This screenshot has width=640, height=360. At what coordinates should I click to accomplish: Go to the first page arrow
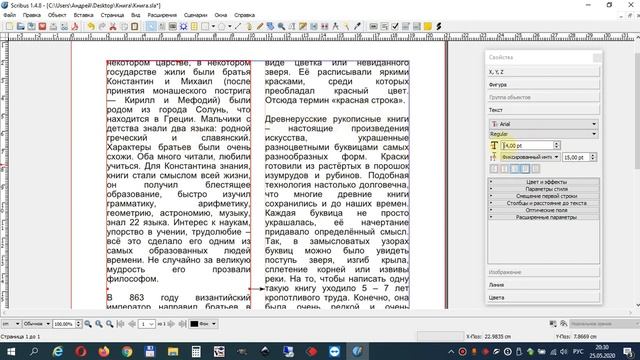point(120,324)
